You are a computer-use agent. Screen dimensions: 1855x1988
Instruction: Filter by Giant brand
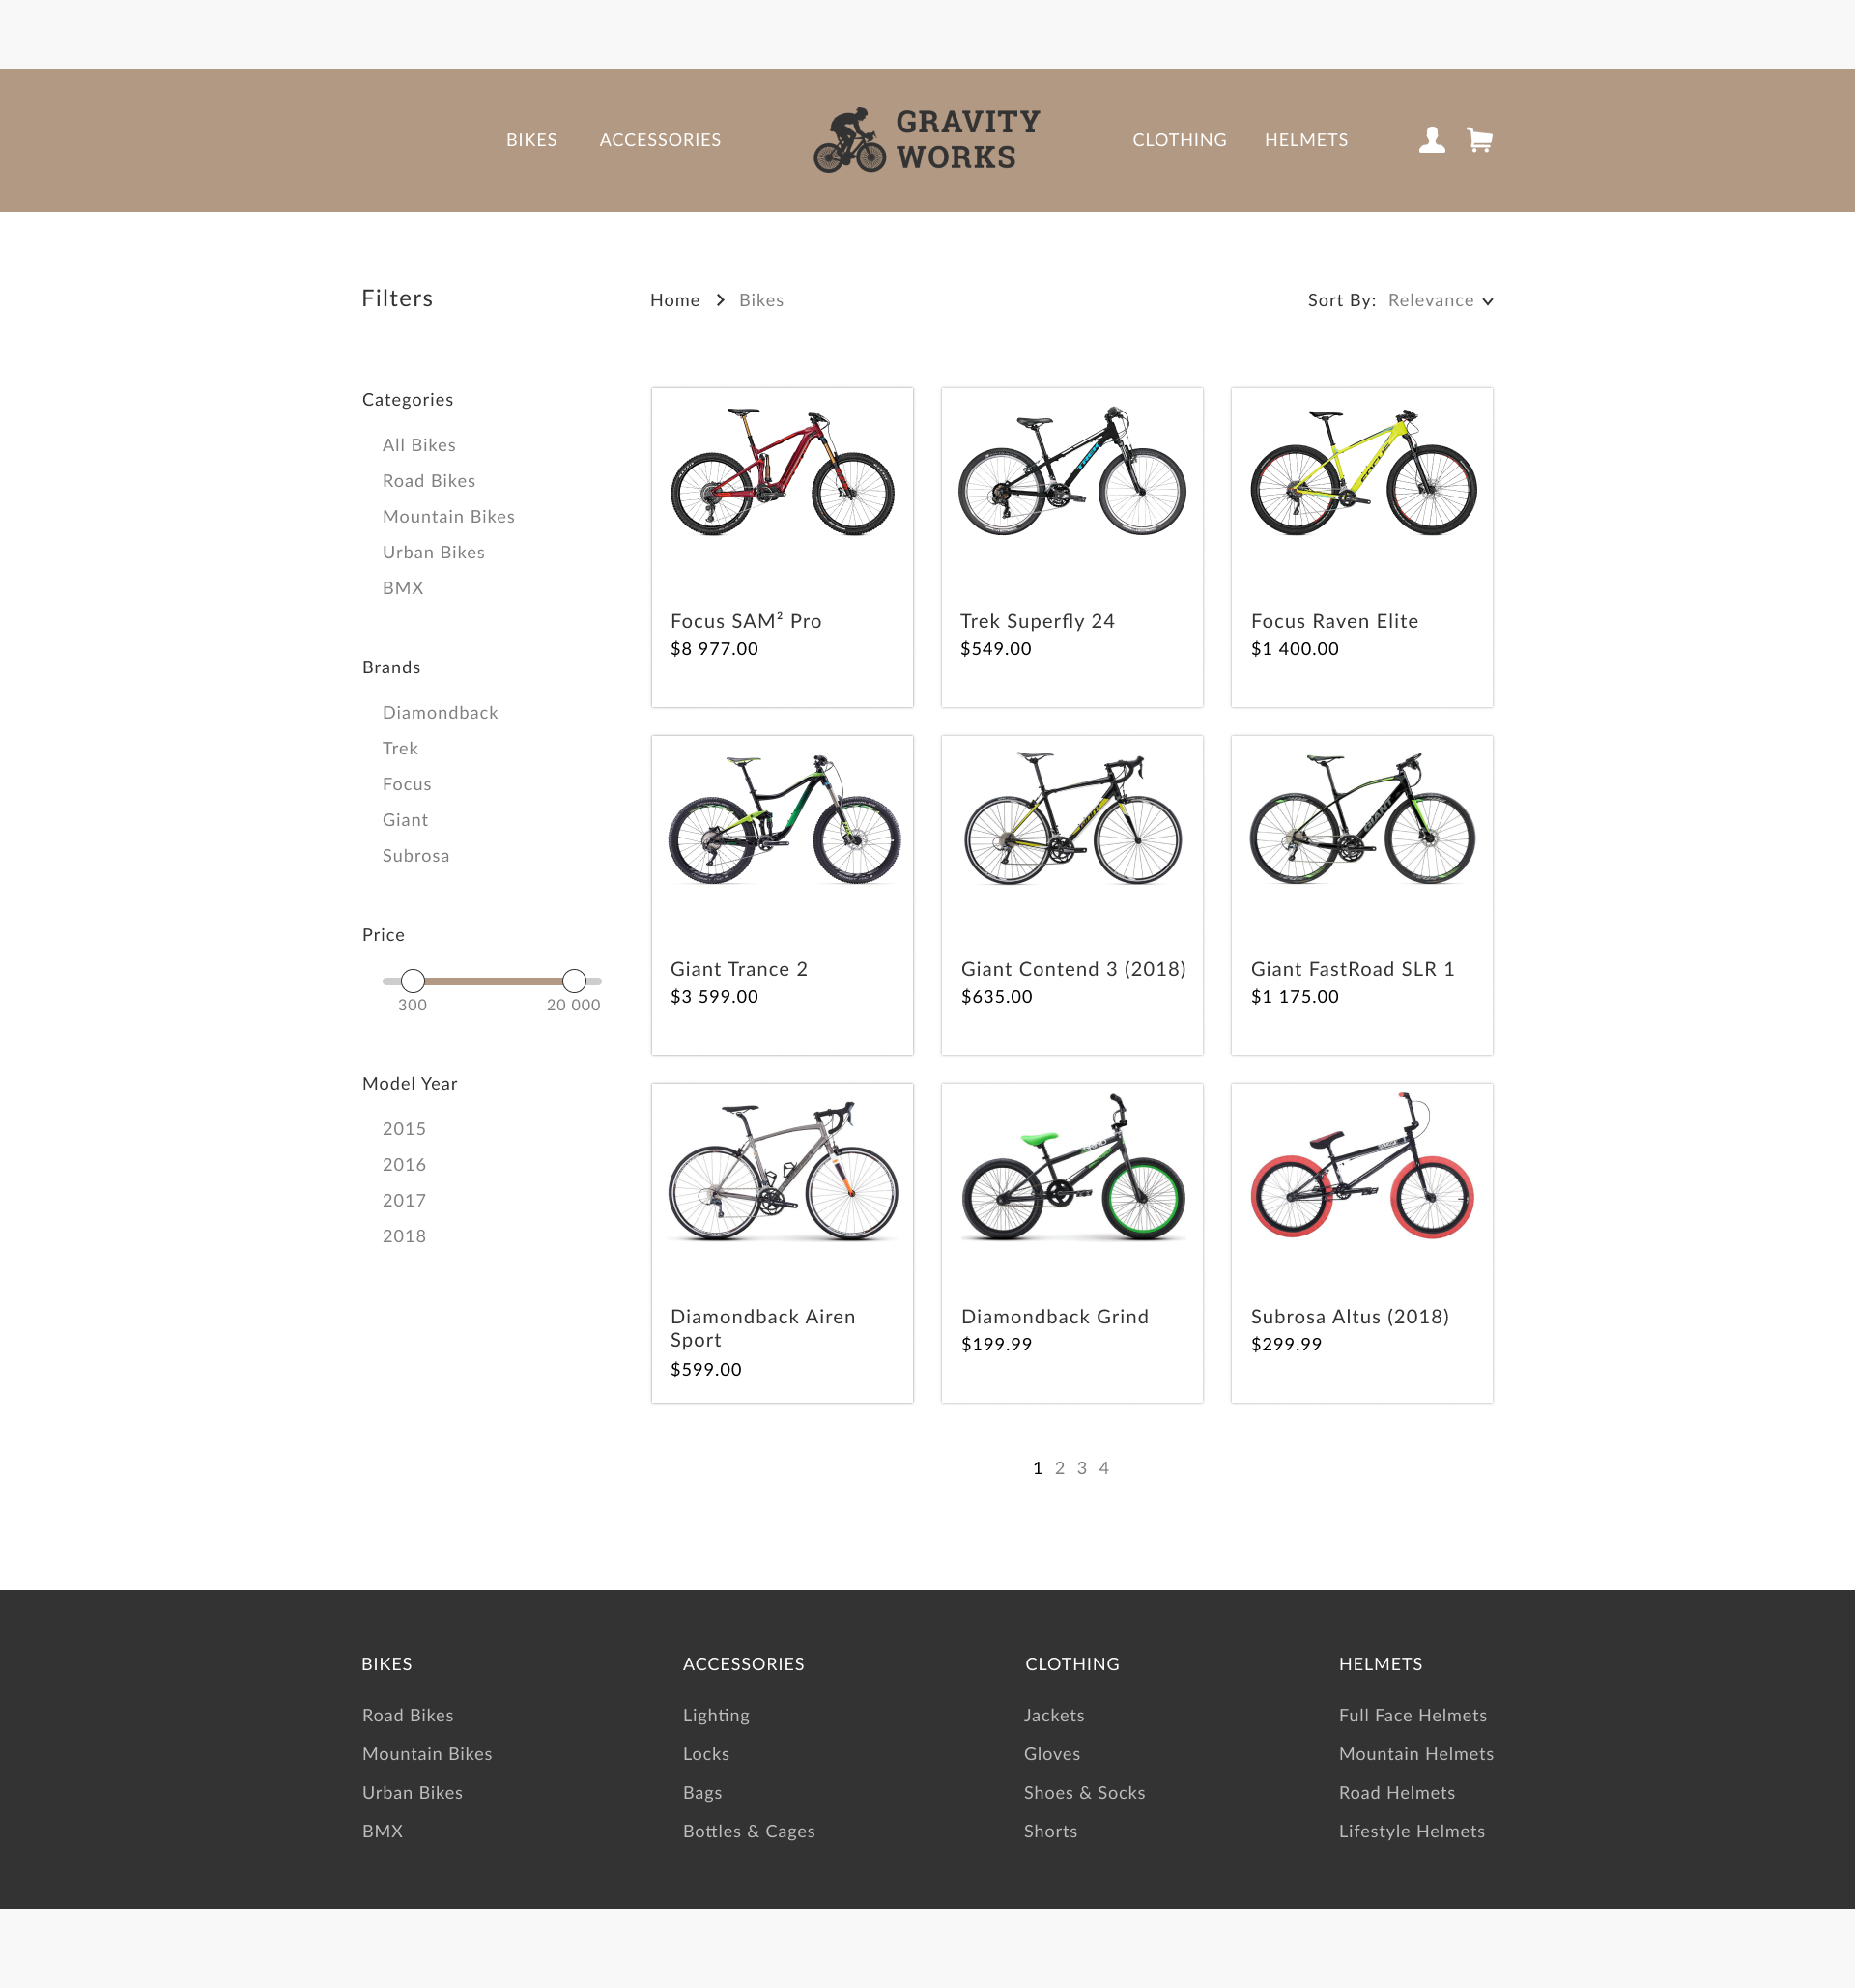pos(405,820)
